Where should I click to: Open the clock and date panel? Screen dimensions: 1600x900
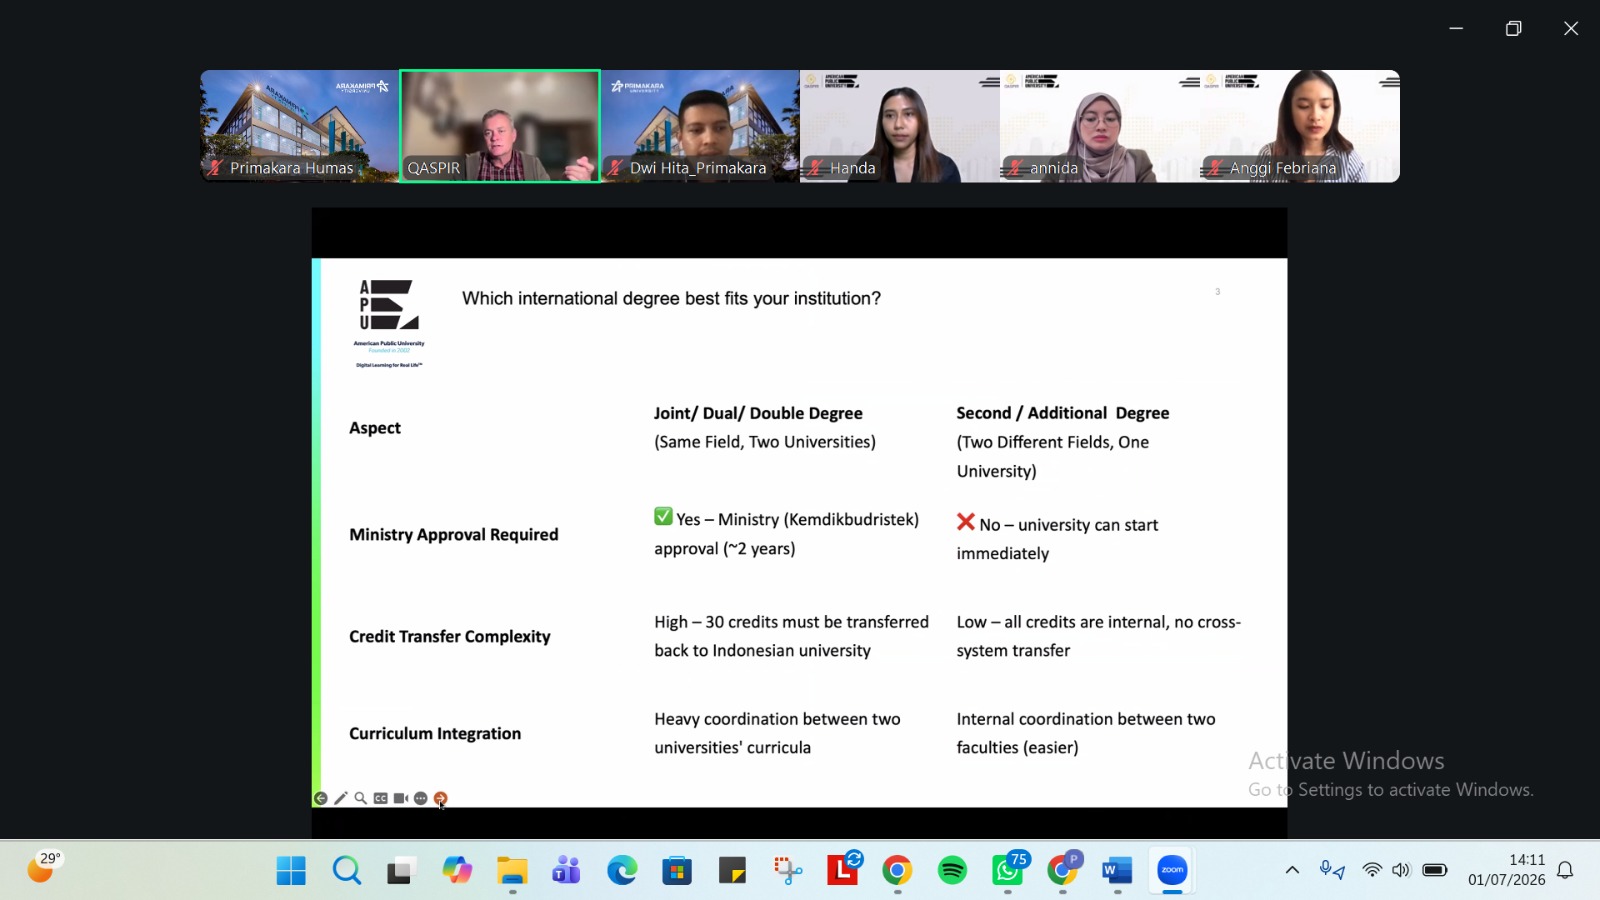point(1506,870)
